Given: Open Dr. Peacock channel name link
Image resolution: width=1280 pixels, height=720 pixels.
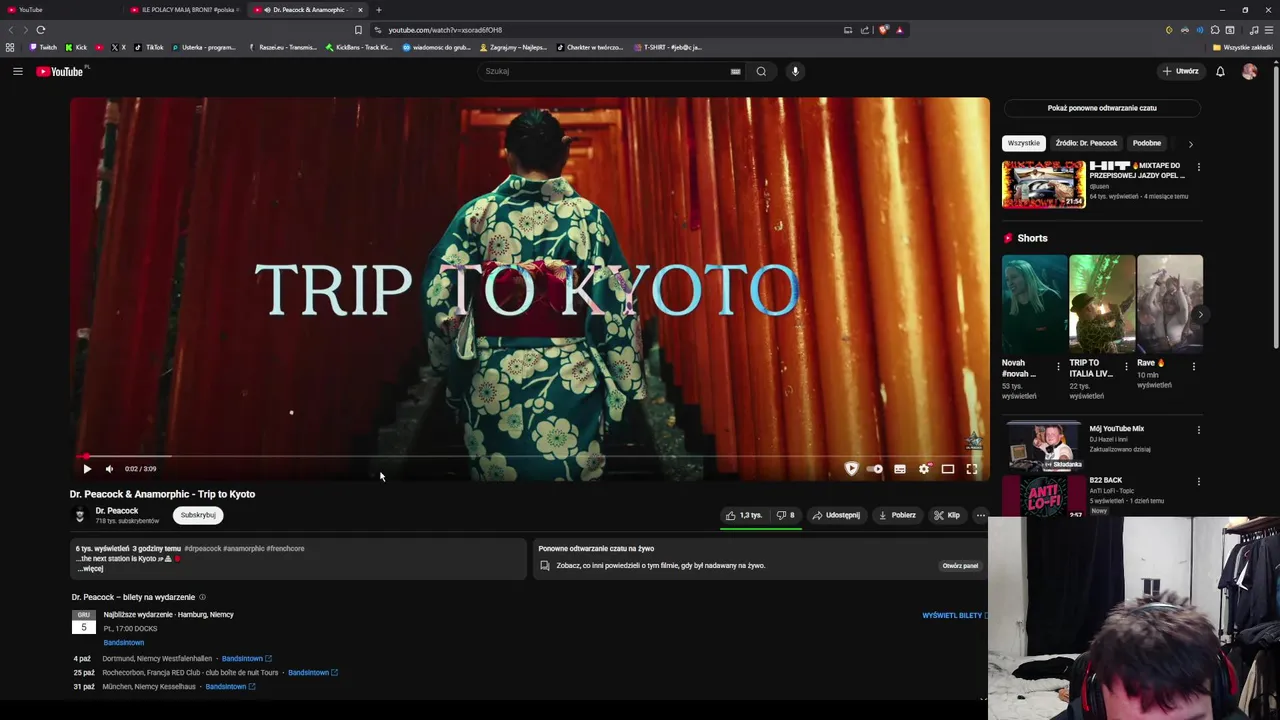Looking at the screenshot, I should click(x=117, y=511).
